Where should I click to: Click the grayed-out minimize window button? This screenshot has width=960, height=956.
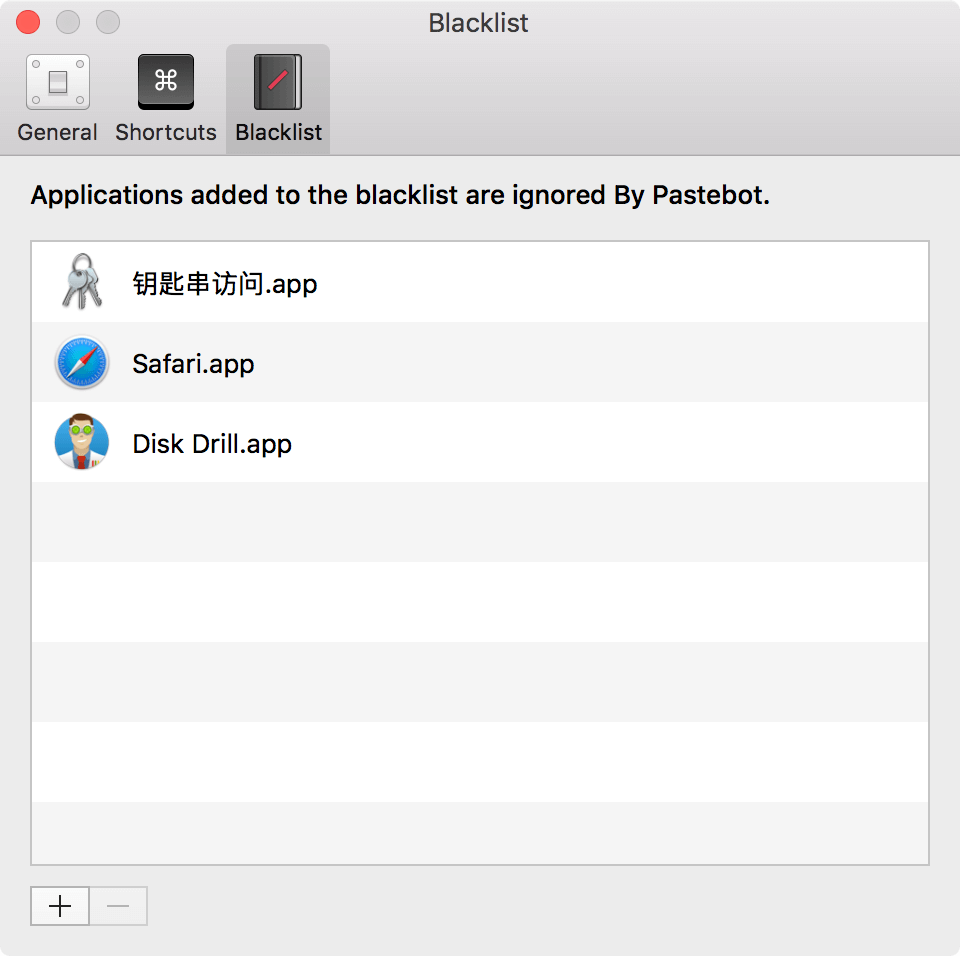point(68,23)
